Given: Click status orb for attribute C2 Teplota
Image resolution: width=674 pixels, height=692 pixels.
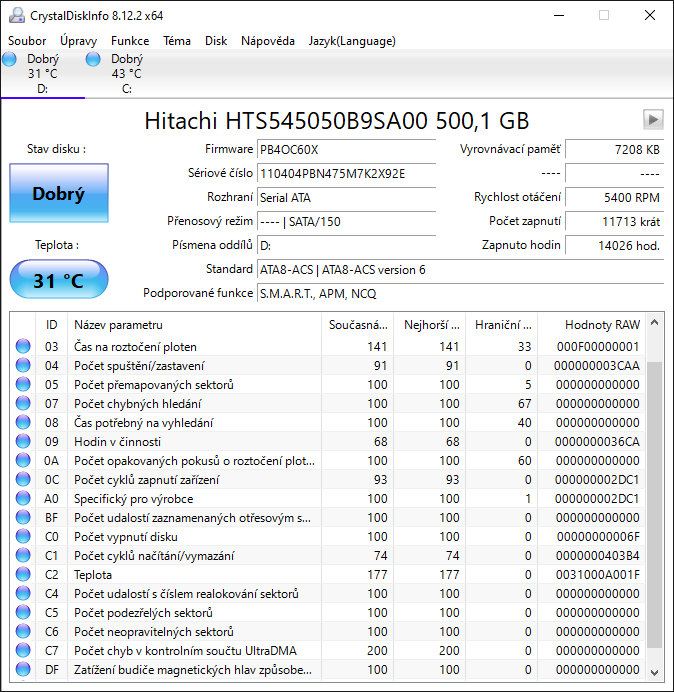Looking at the screenshot, I should (x=23, y=575).
